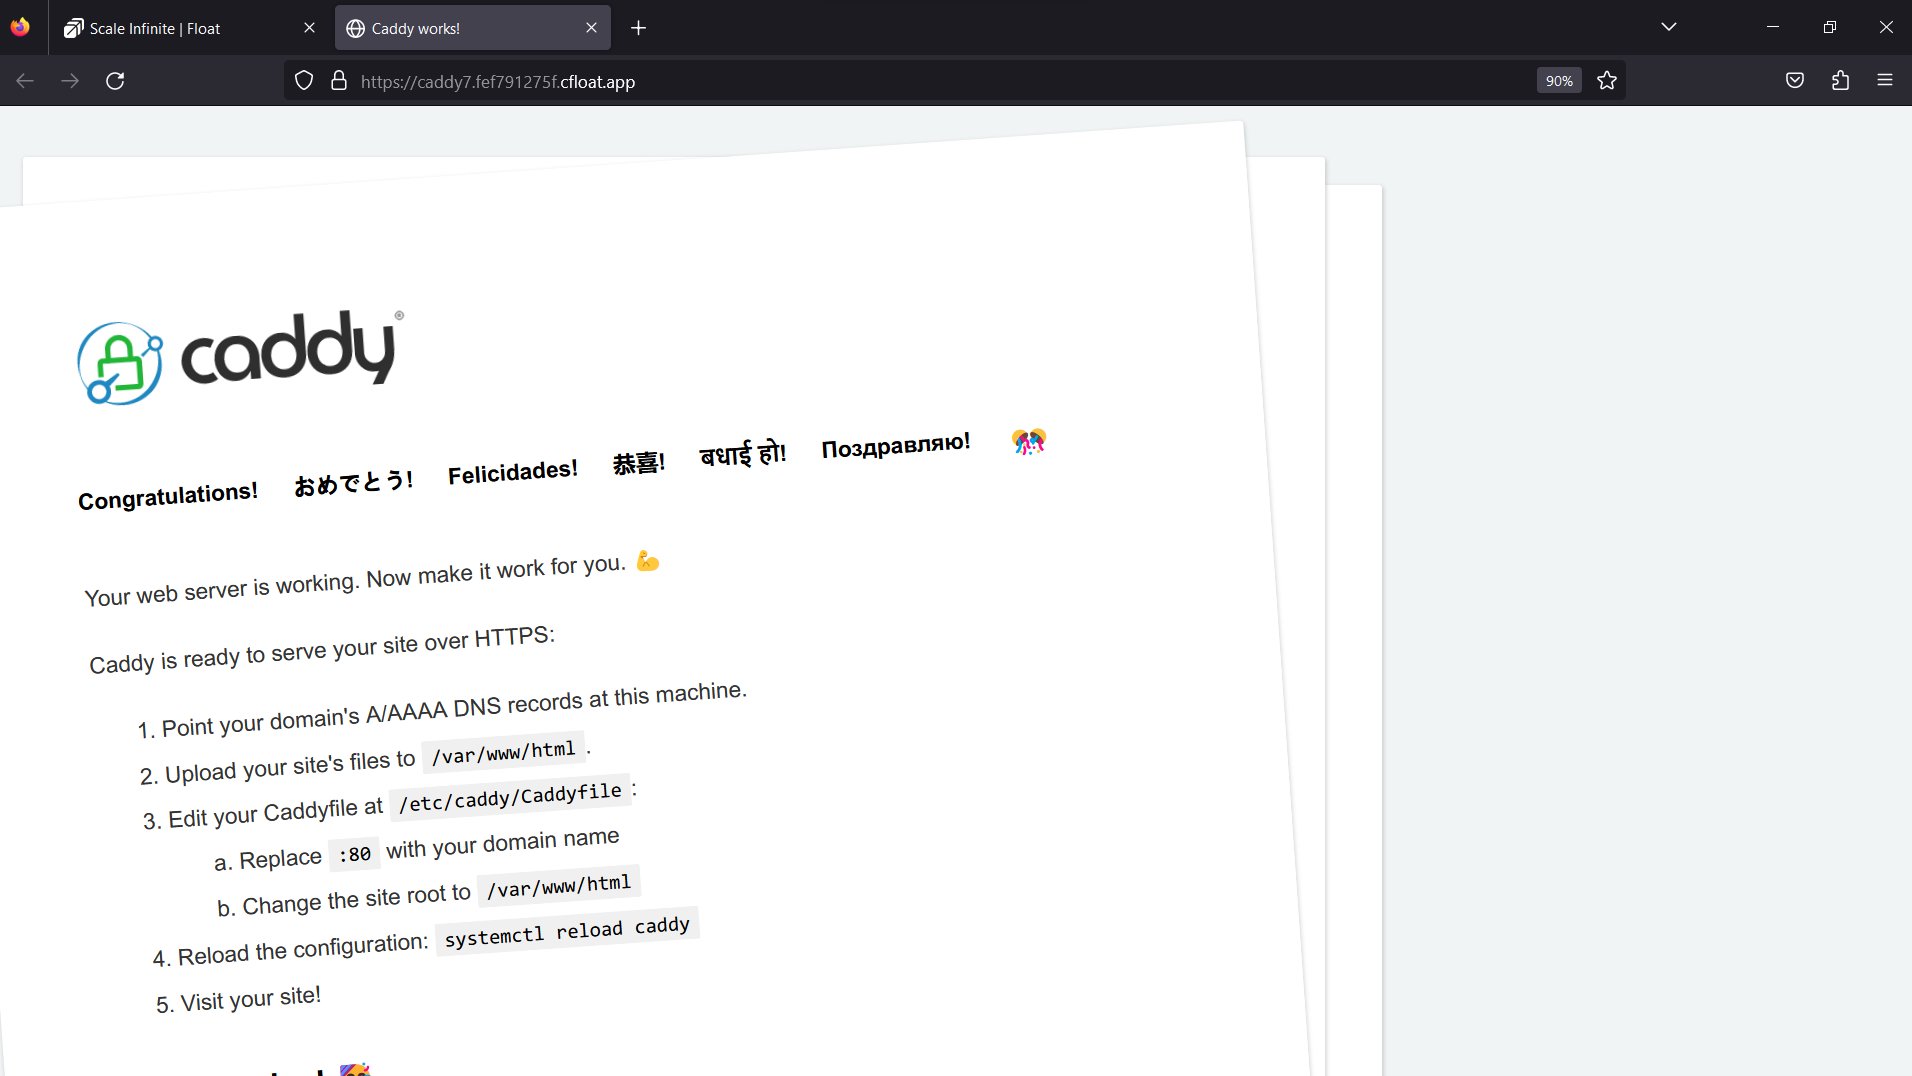Click the Caddy logo image

[x=240, y=357]
